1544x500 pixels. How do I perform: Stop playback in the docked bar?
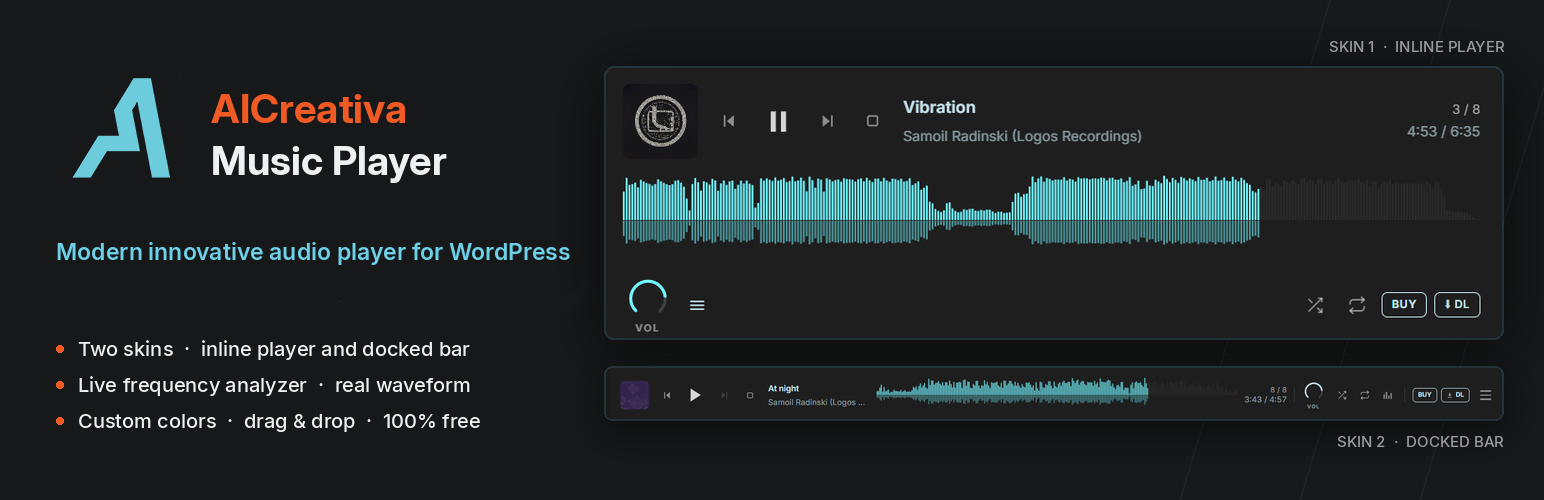click(750, 395)
